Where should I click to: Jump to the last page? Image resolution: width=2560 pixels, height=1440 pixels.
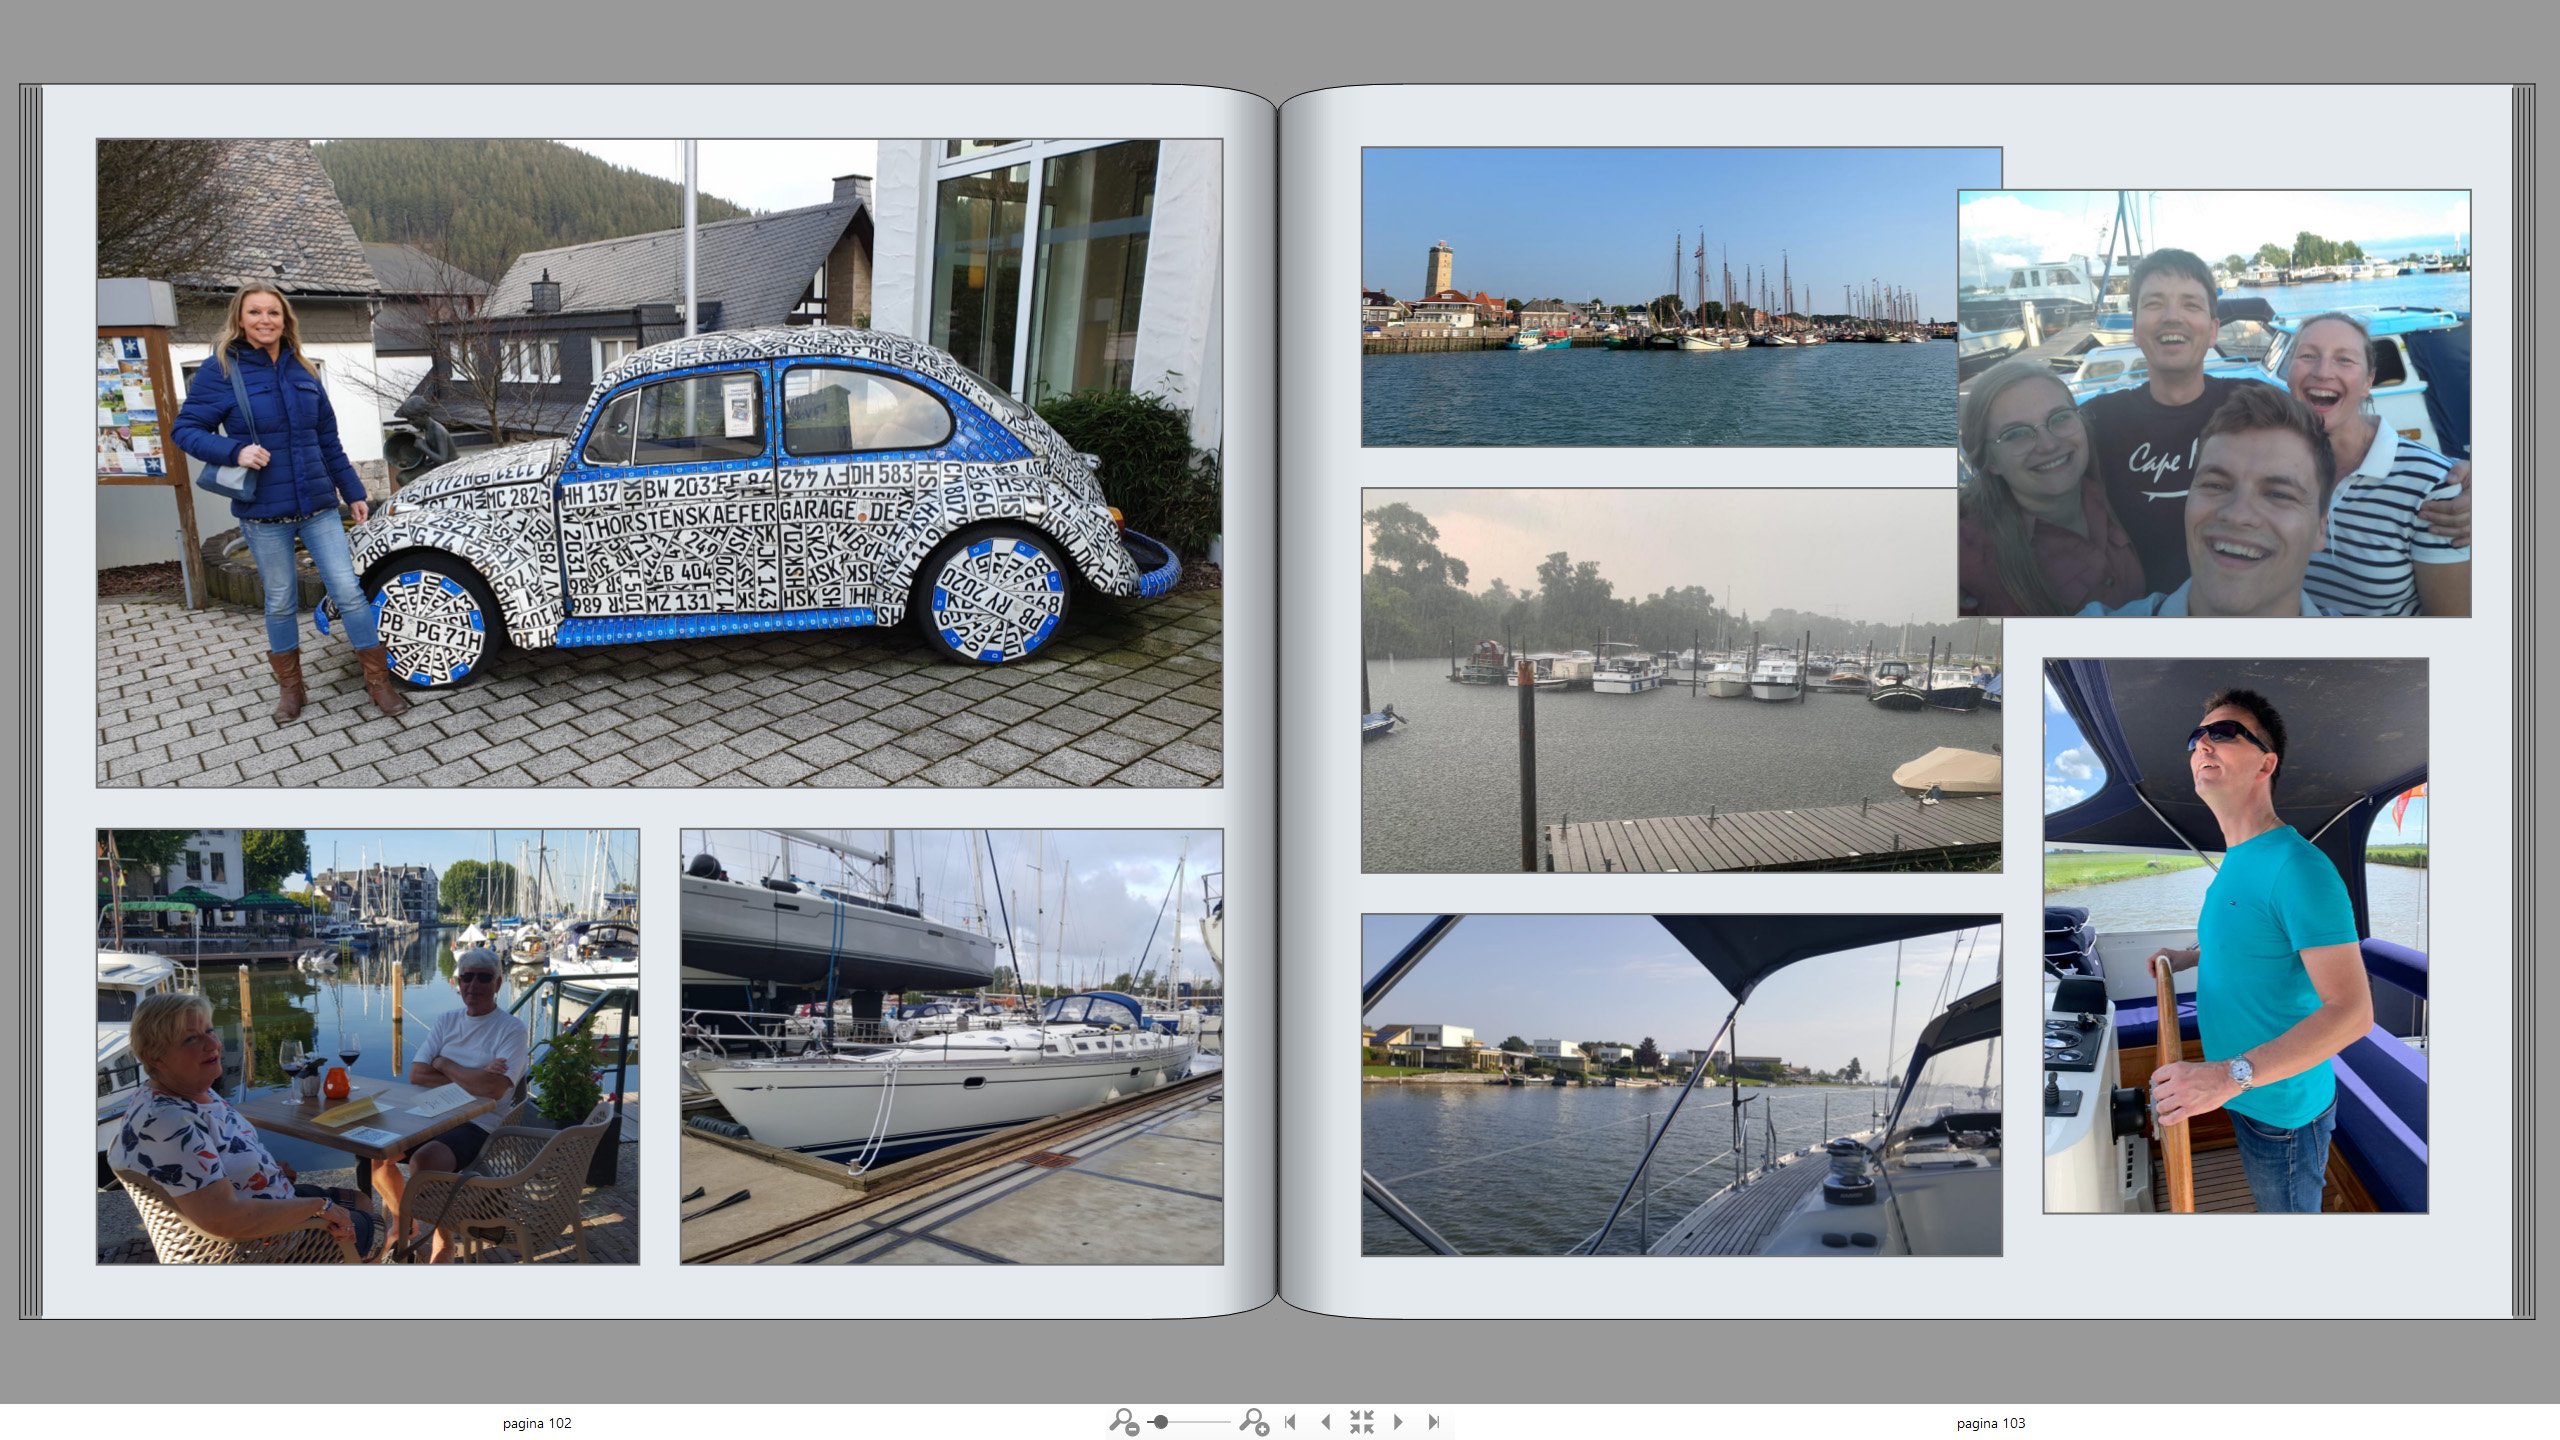coord(1433,1421)
